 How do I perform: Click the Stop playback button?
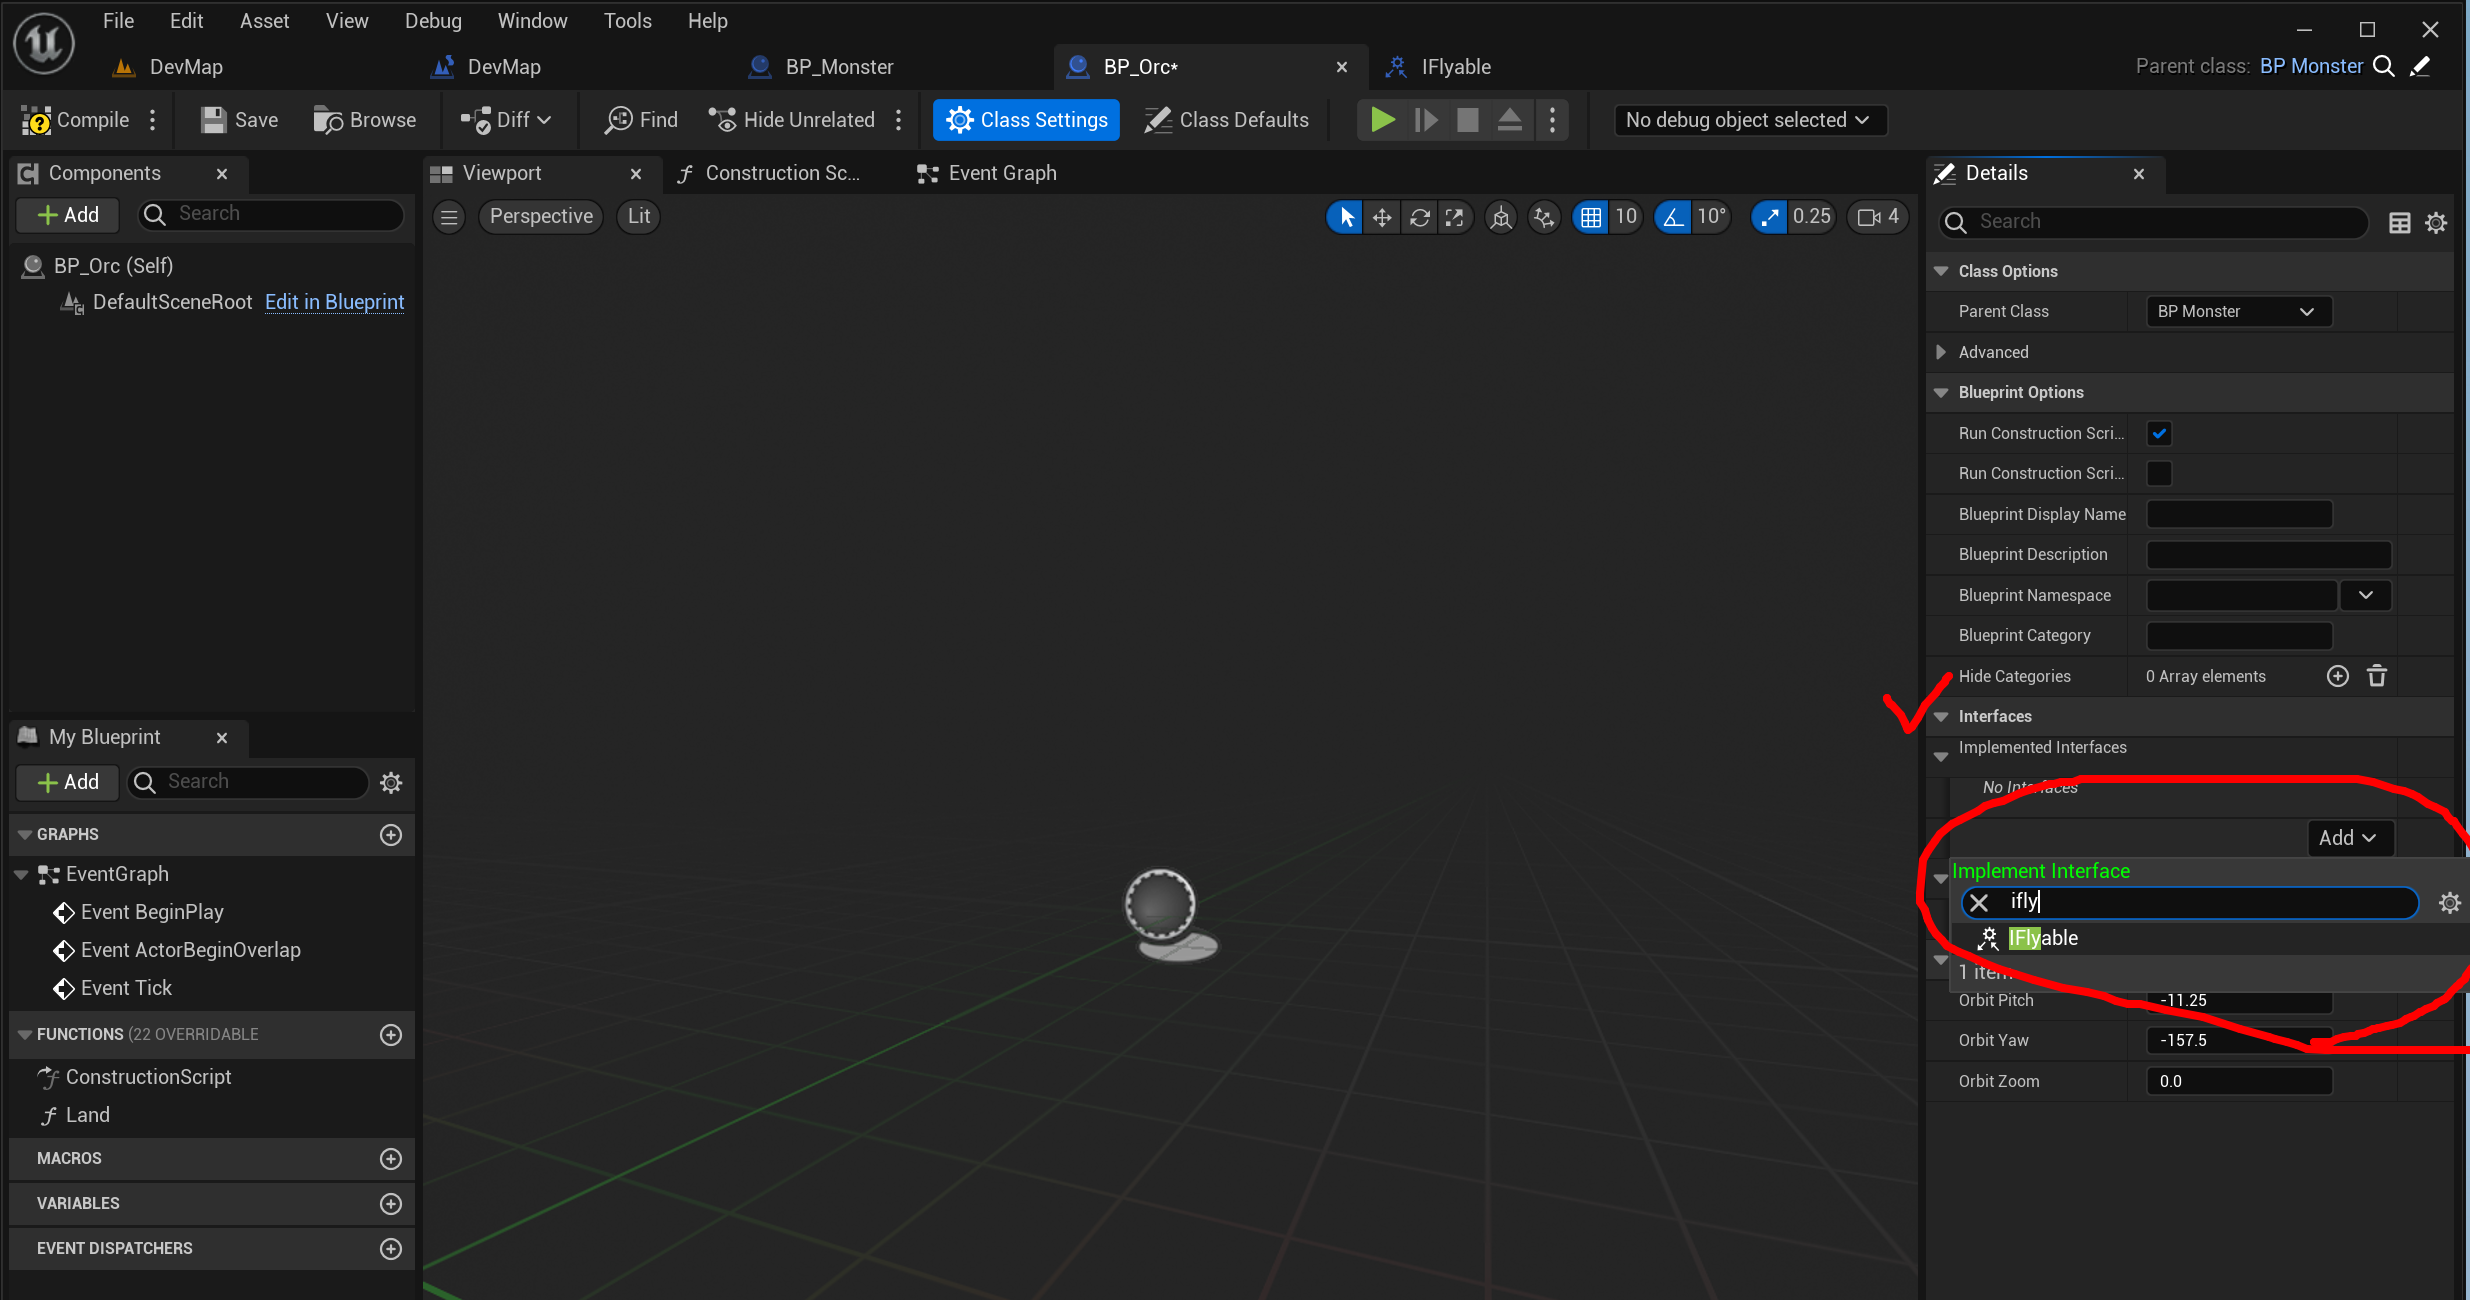click(x=1467, y=120)
